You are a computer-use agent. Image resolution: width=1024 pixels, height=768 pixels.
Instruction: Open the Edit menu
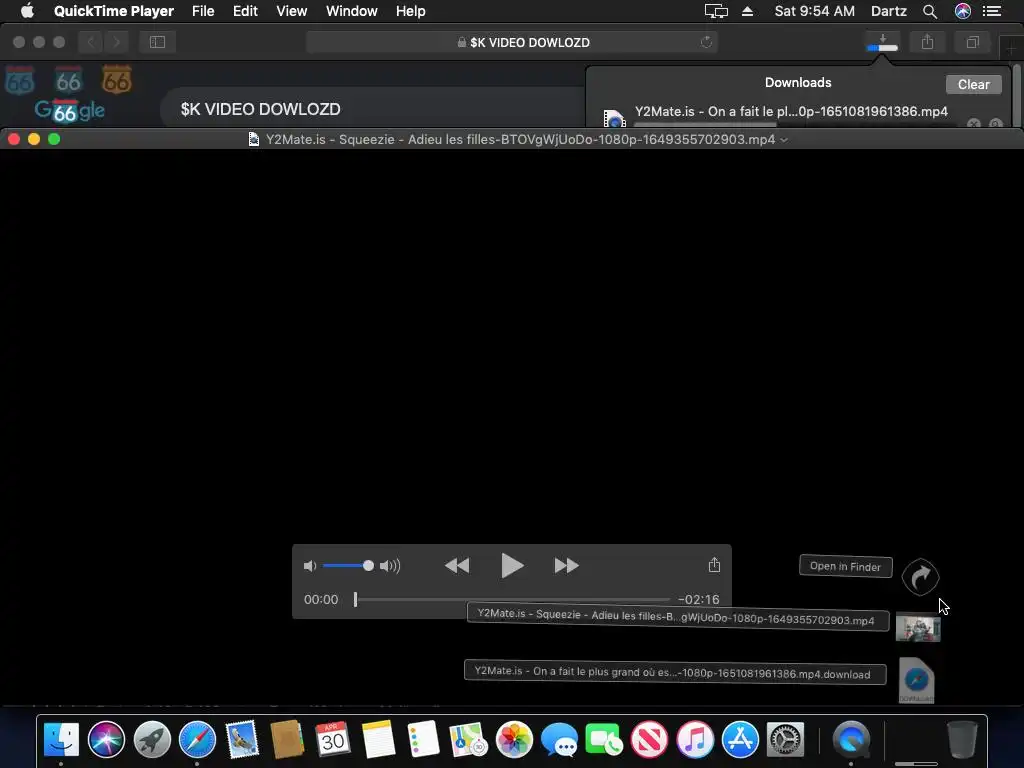[x=245, y=11]
